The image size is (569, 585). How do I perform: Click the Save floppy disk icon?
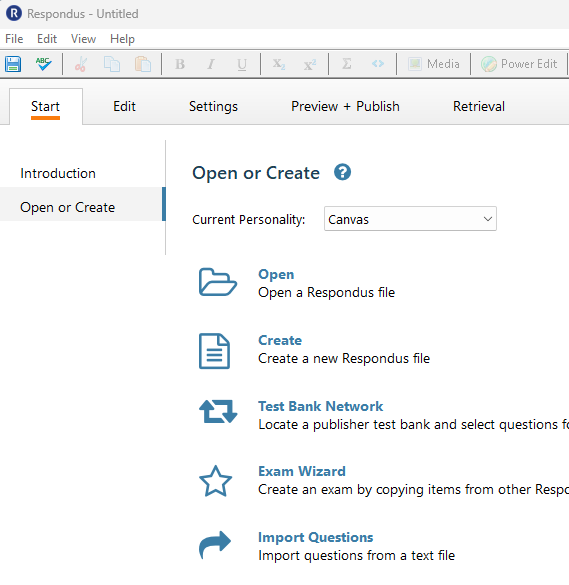coord(13,64)
